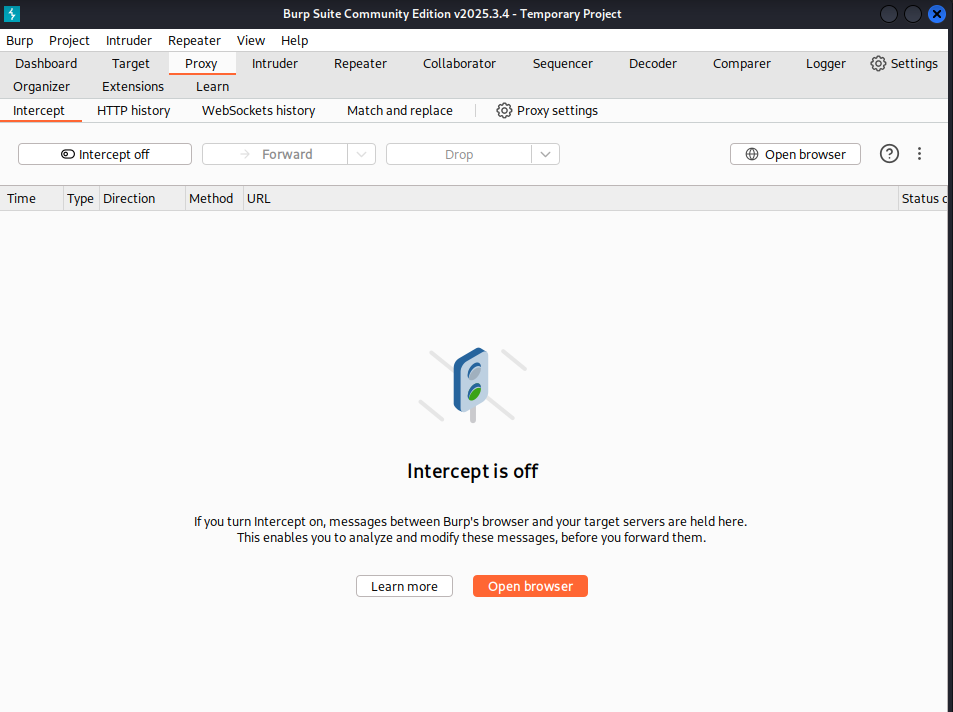Viewport: 953px width, 712px height.
Task: Click the Learn more button
Action: tap(404, 586)
